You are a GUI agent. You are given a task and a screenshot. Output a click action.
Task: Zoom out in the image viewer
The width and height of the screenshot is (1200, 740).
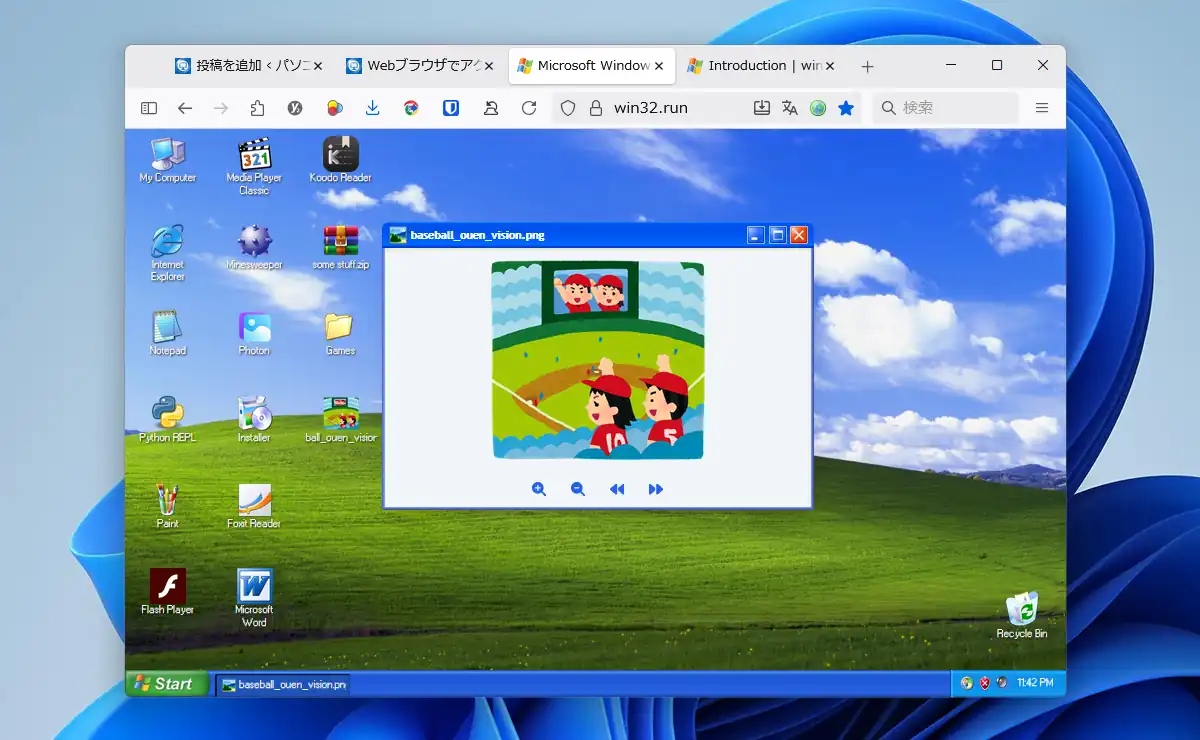(x=577, y=489)
